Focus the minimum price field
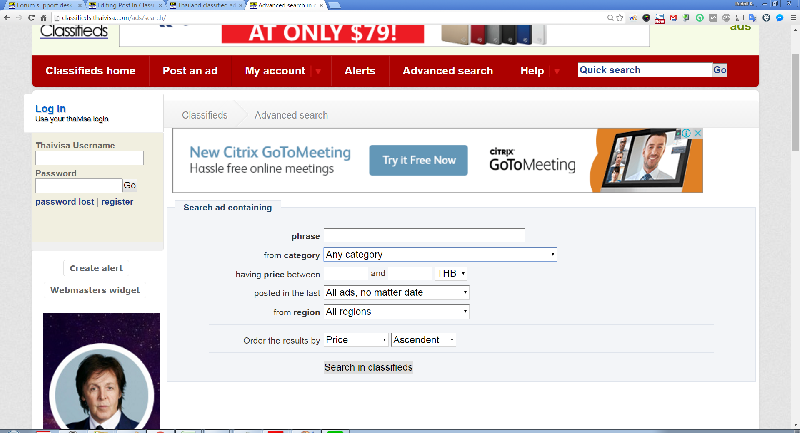 345,273
